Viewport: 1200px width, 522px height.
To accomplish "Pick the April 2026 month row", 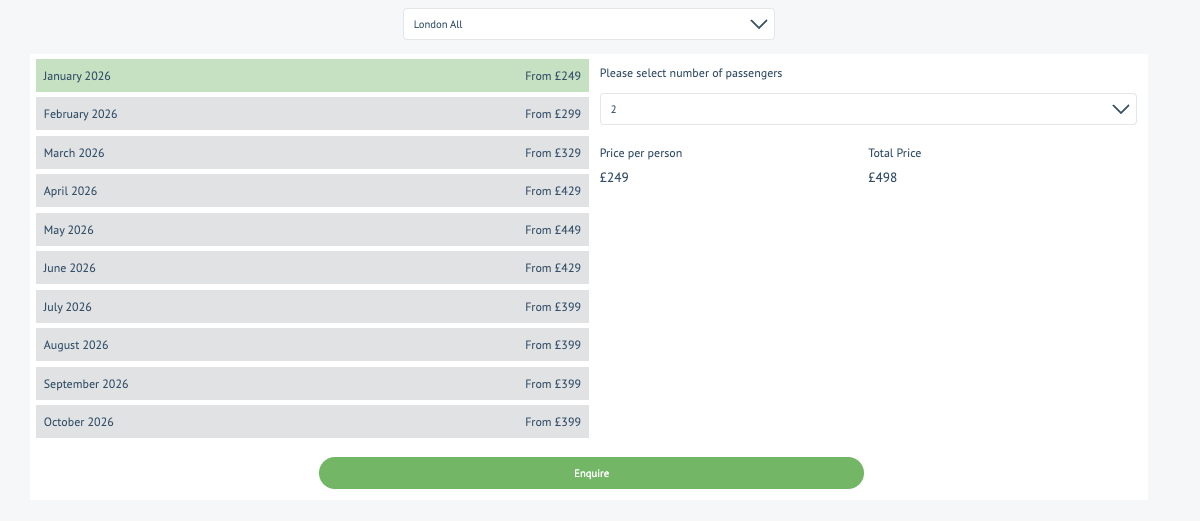I will coord(312,191).
